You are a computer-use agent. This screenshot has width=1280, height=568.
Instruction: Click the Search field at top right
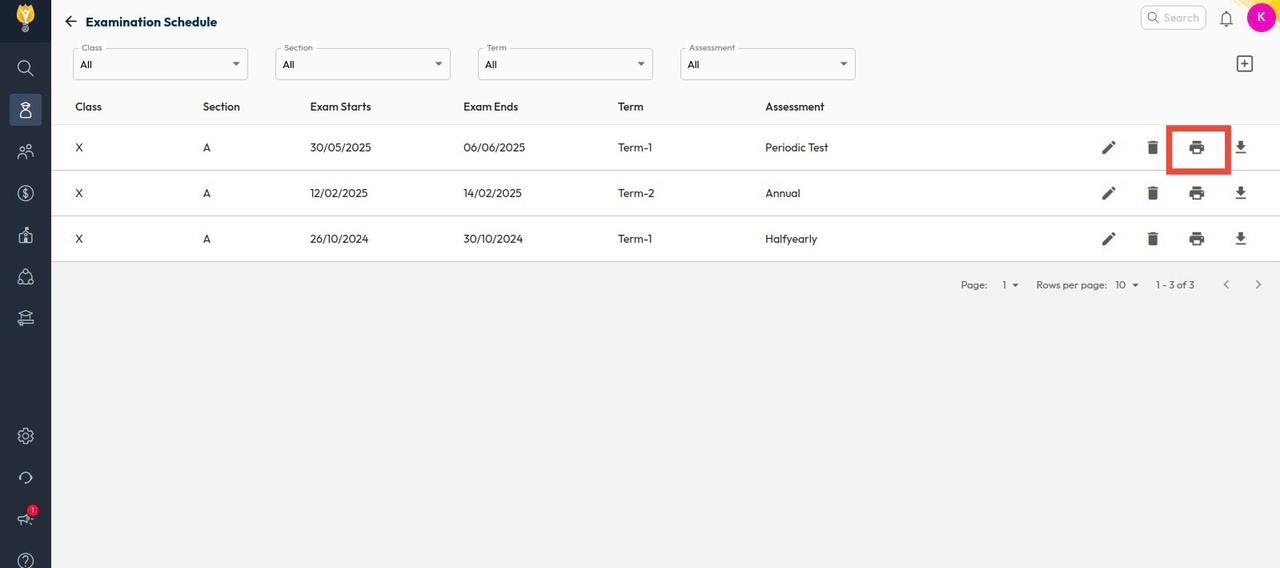pos(1174,18)
